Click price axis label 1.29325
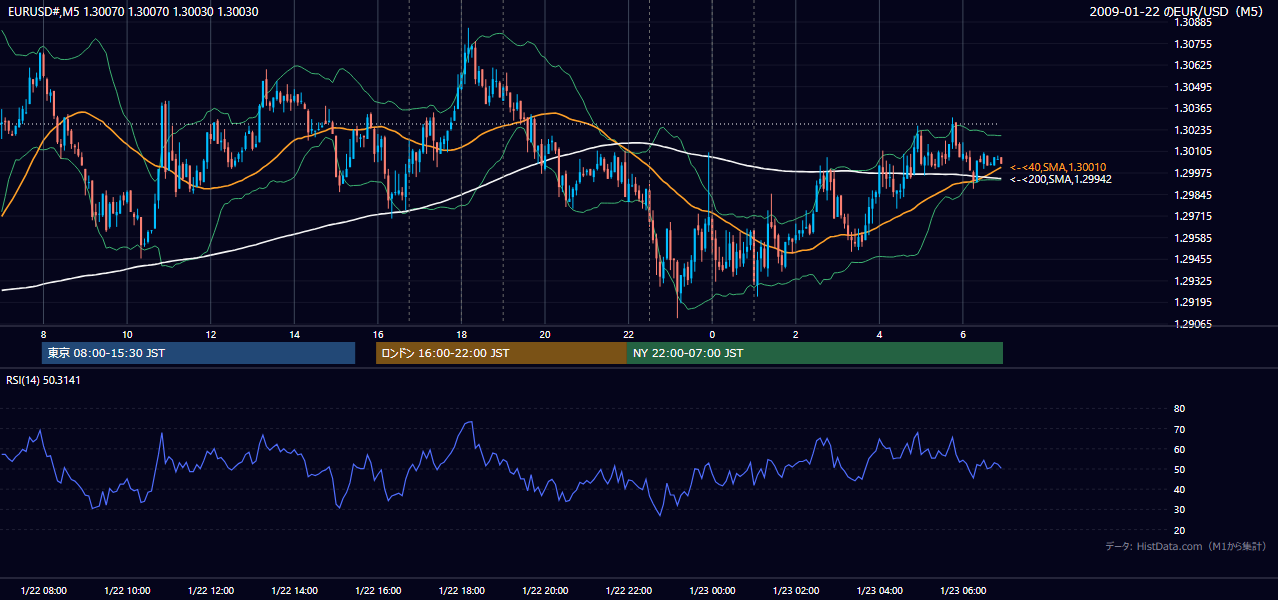This screenshot has height=600, width=1278. (1194, 281)
